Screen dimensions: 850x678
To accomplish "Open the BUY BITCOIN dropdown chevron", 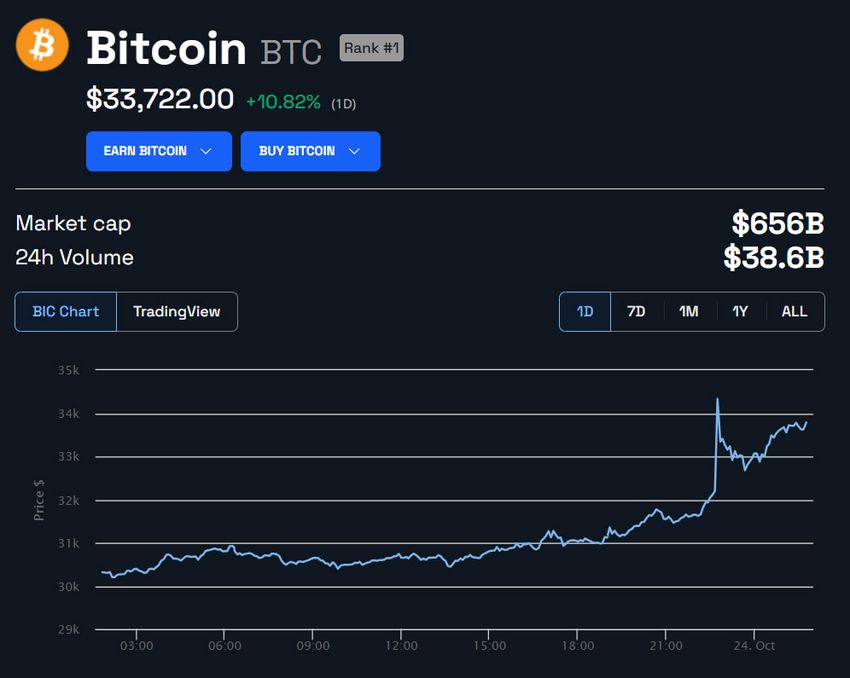I will (x=355, y=151).
